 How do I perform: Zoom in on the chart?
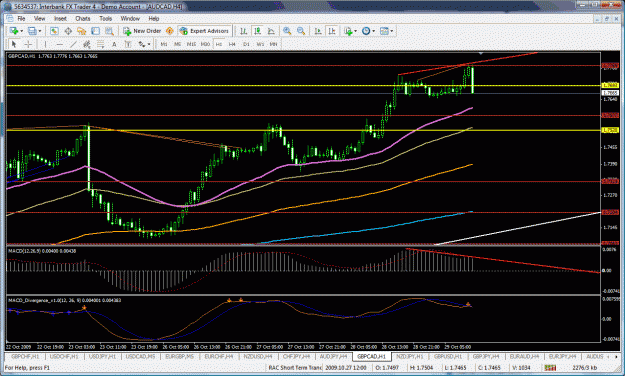pos(287,31)
